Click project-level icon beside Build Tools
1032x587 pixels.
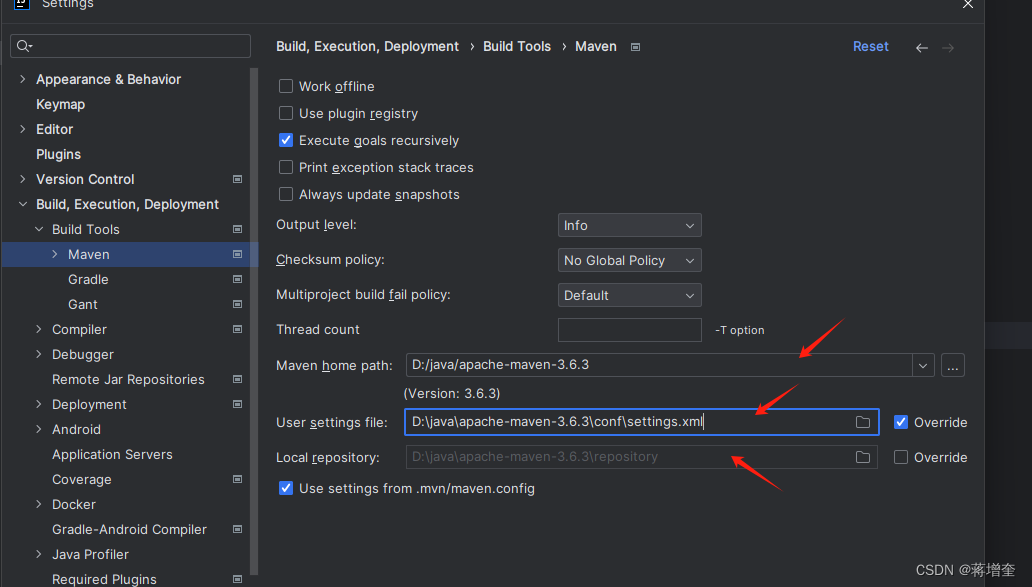(x=238, y=229)
